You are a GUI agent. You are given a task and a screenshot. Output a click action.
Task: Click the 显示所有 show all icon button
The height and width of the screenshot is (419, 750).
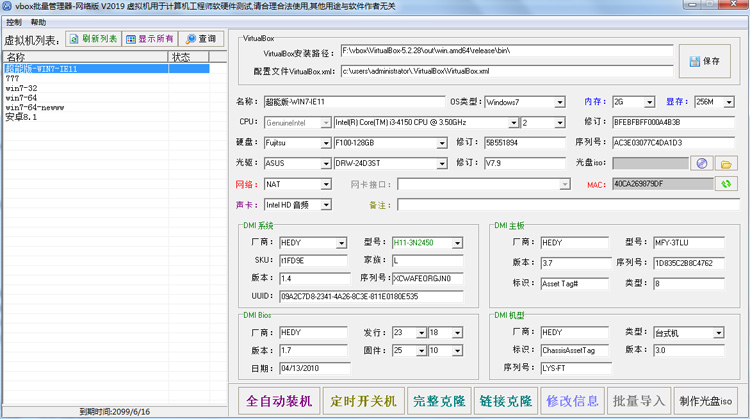tap(150, 39)
